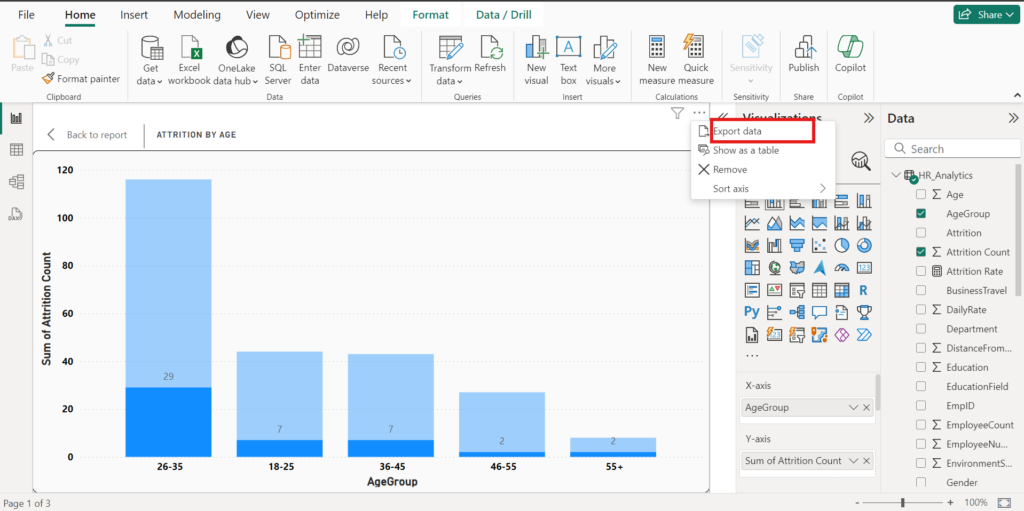Image resolution: width=1024 pixels, height=511 pixels.
Task: Choose the Donut chart visualization
Action: pyautogui.click(x=864, y=245)
